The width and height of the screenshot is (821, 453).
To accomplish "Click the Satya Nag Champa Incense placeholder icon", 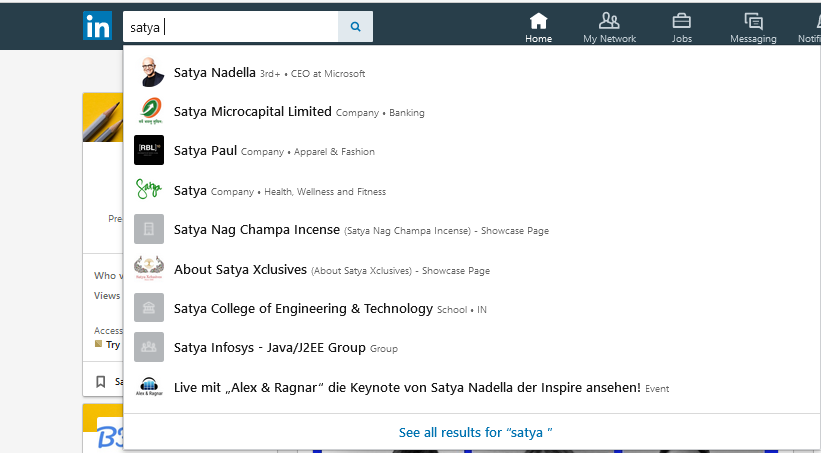I will coord(149,229).
